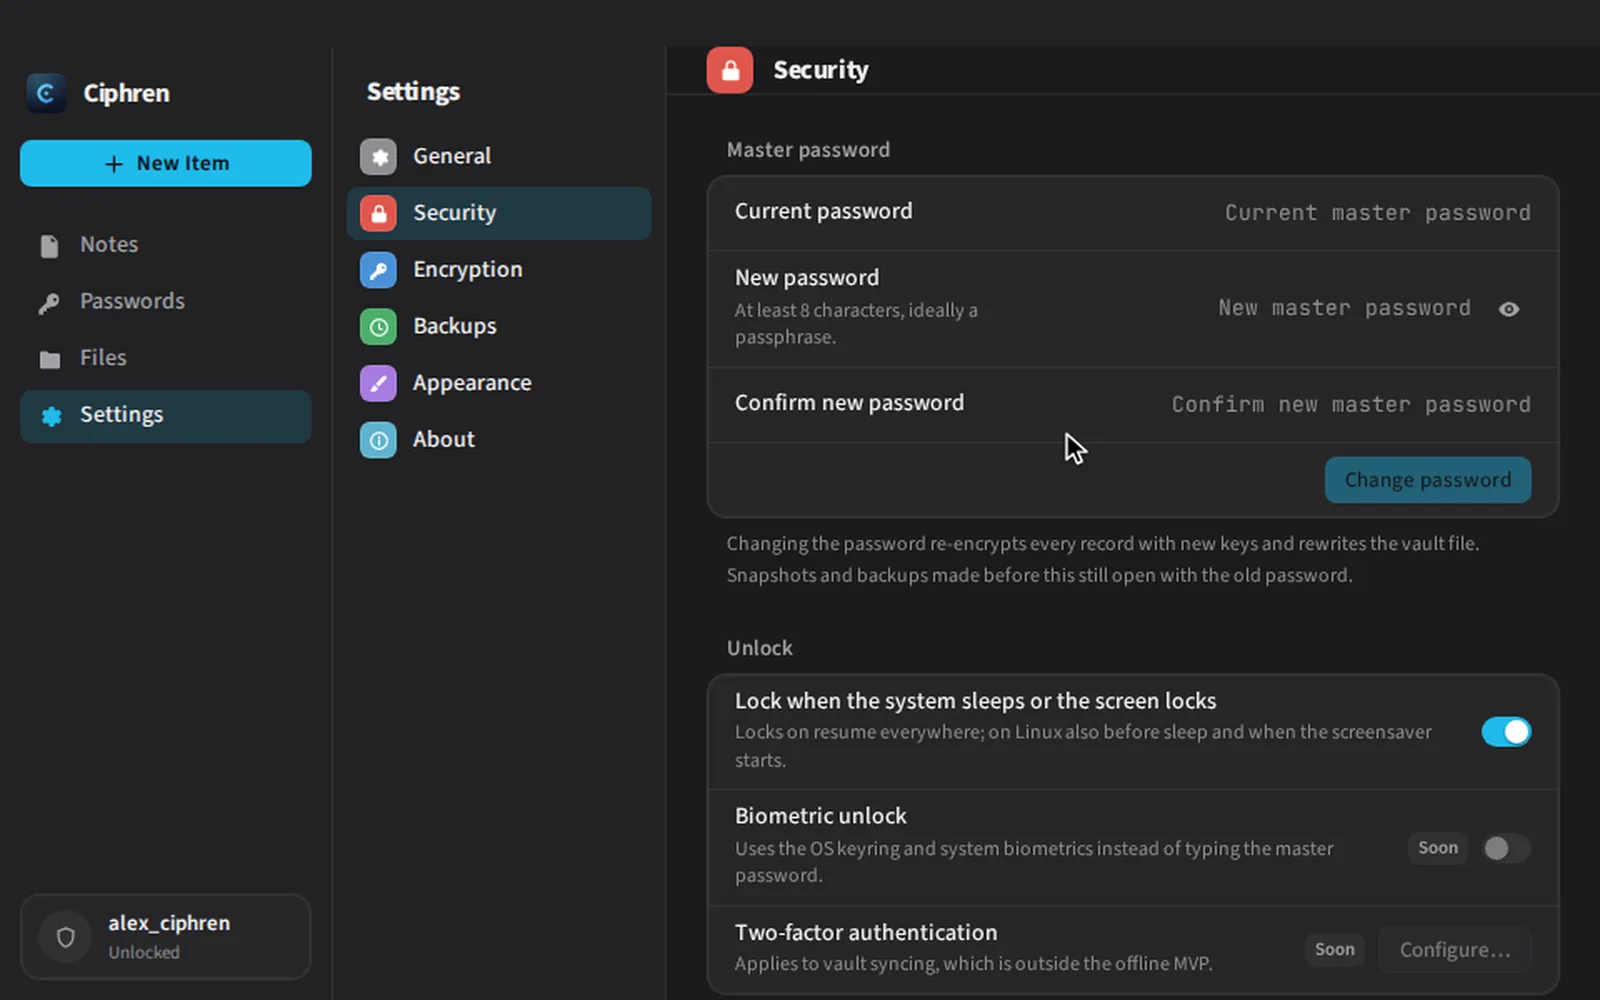Click the Files folder icon
The height and width of the screenshot is (1000, 1600).
point(49,359)
